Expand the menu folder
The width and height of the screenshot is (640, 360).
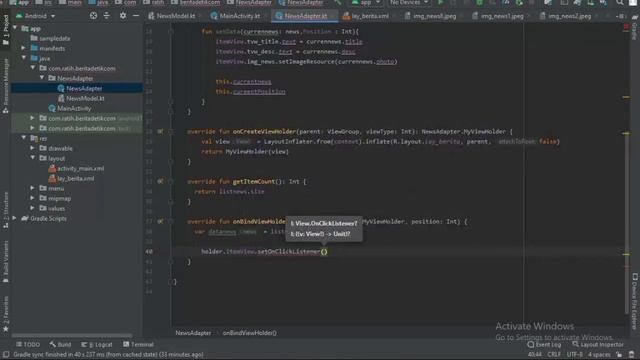32,188
